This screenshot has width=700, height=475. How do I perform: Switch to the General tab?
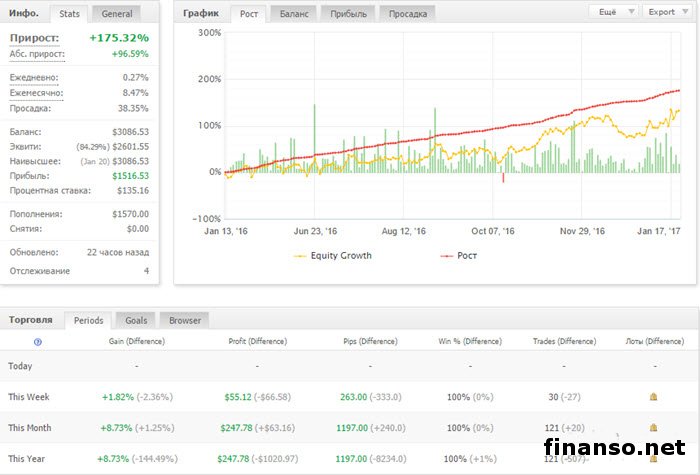[x=117, y=14]
